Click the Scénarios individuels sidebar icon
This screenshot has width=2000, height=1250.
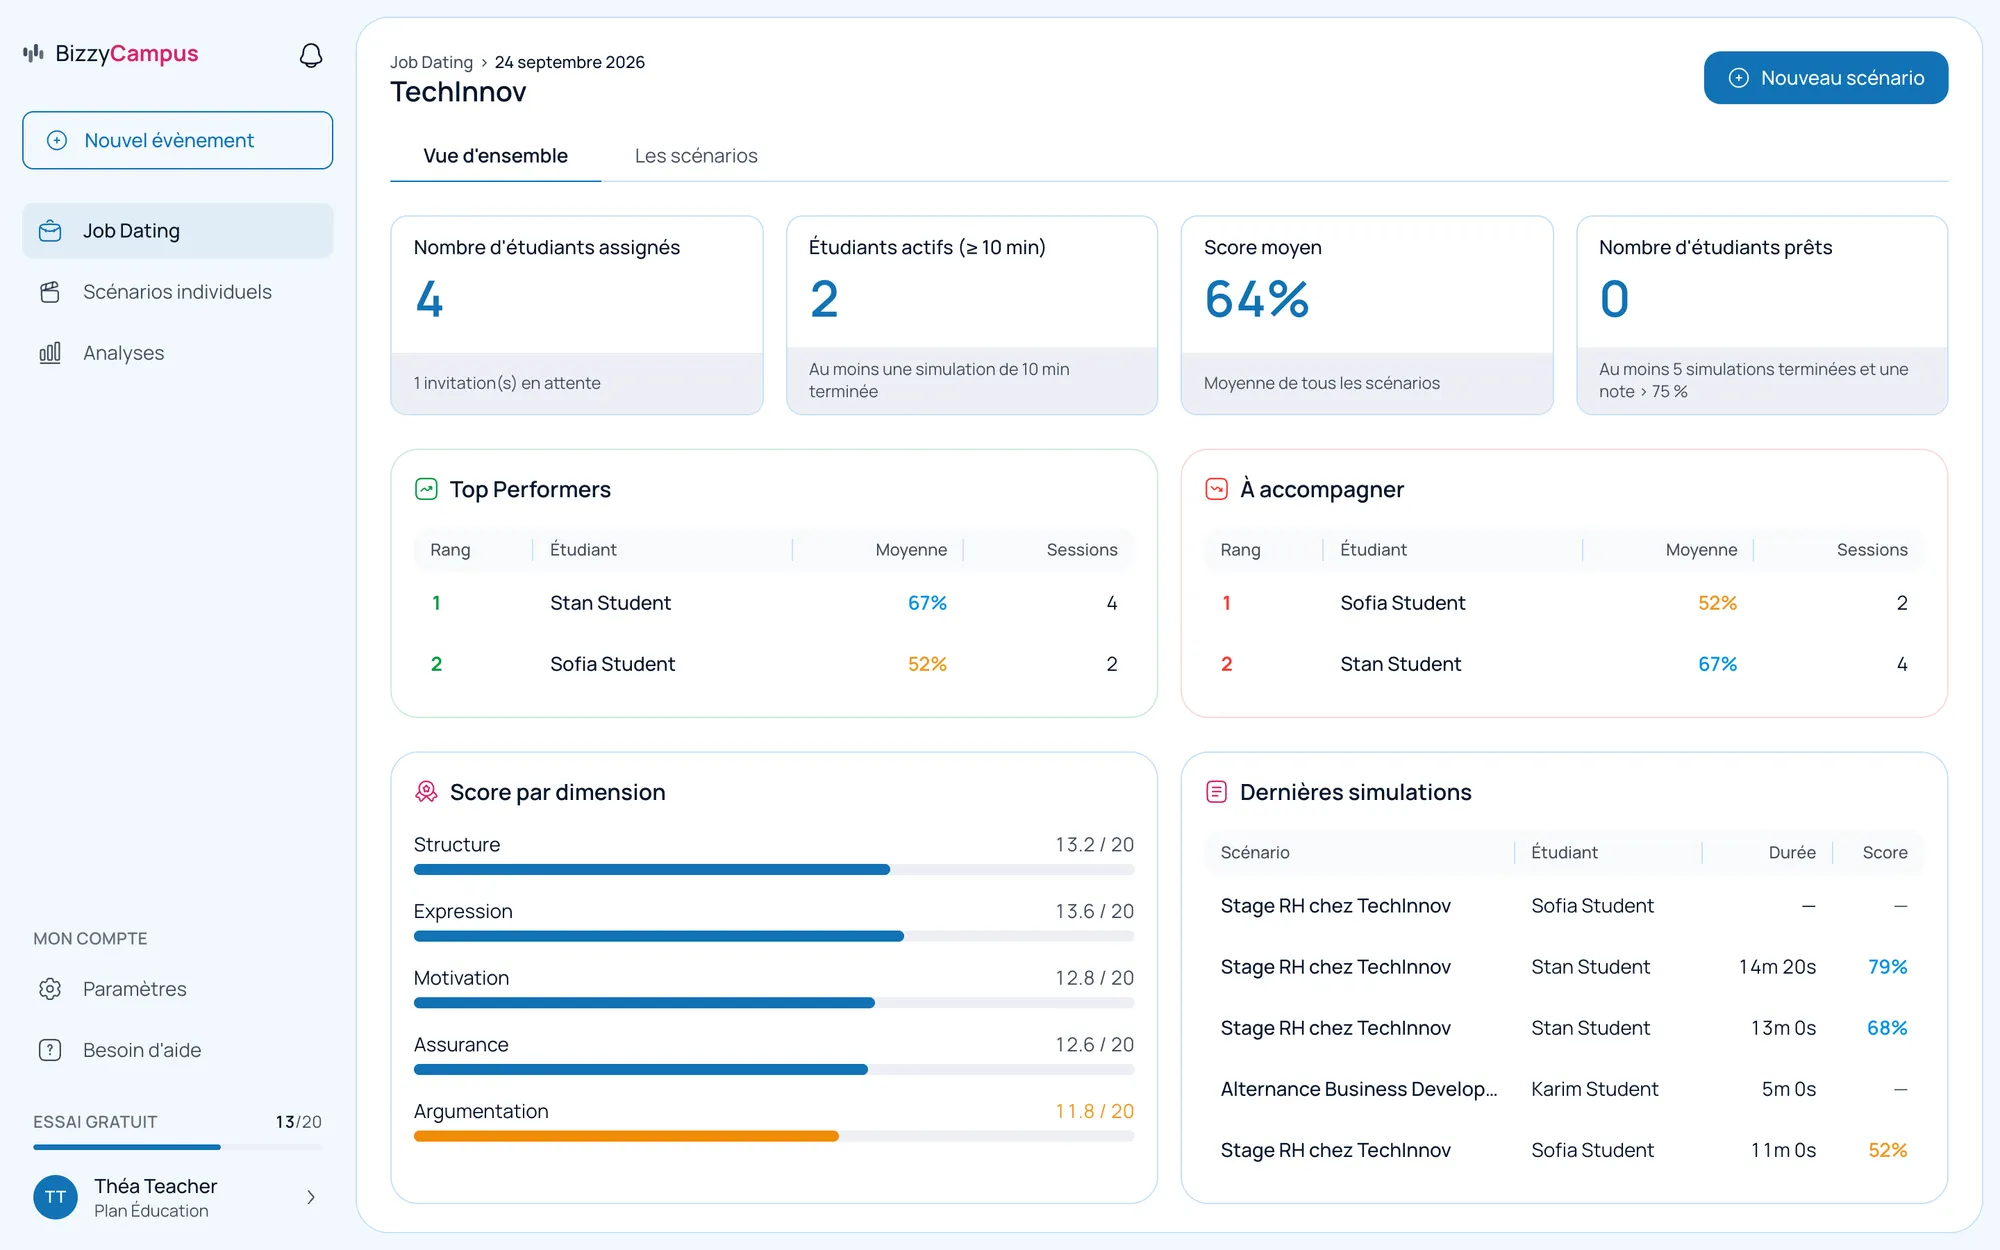tap(50, 292)
